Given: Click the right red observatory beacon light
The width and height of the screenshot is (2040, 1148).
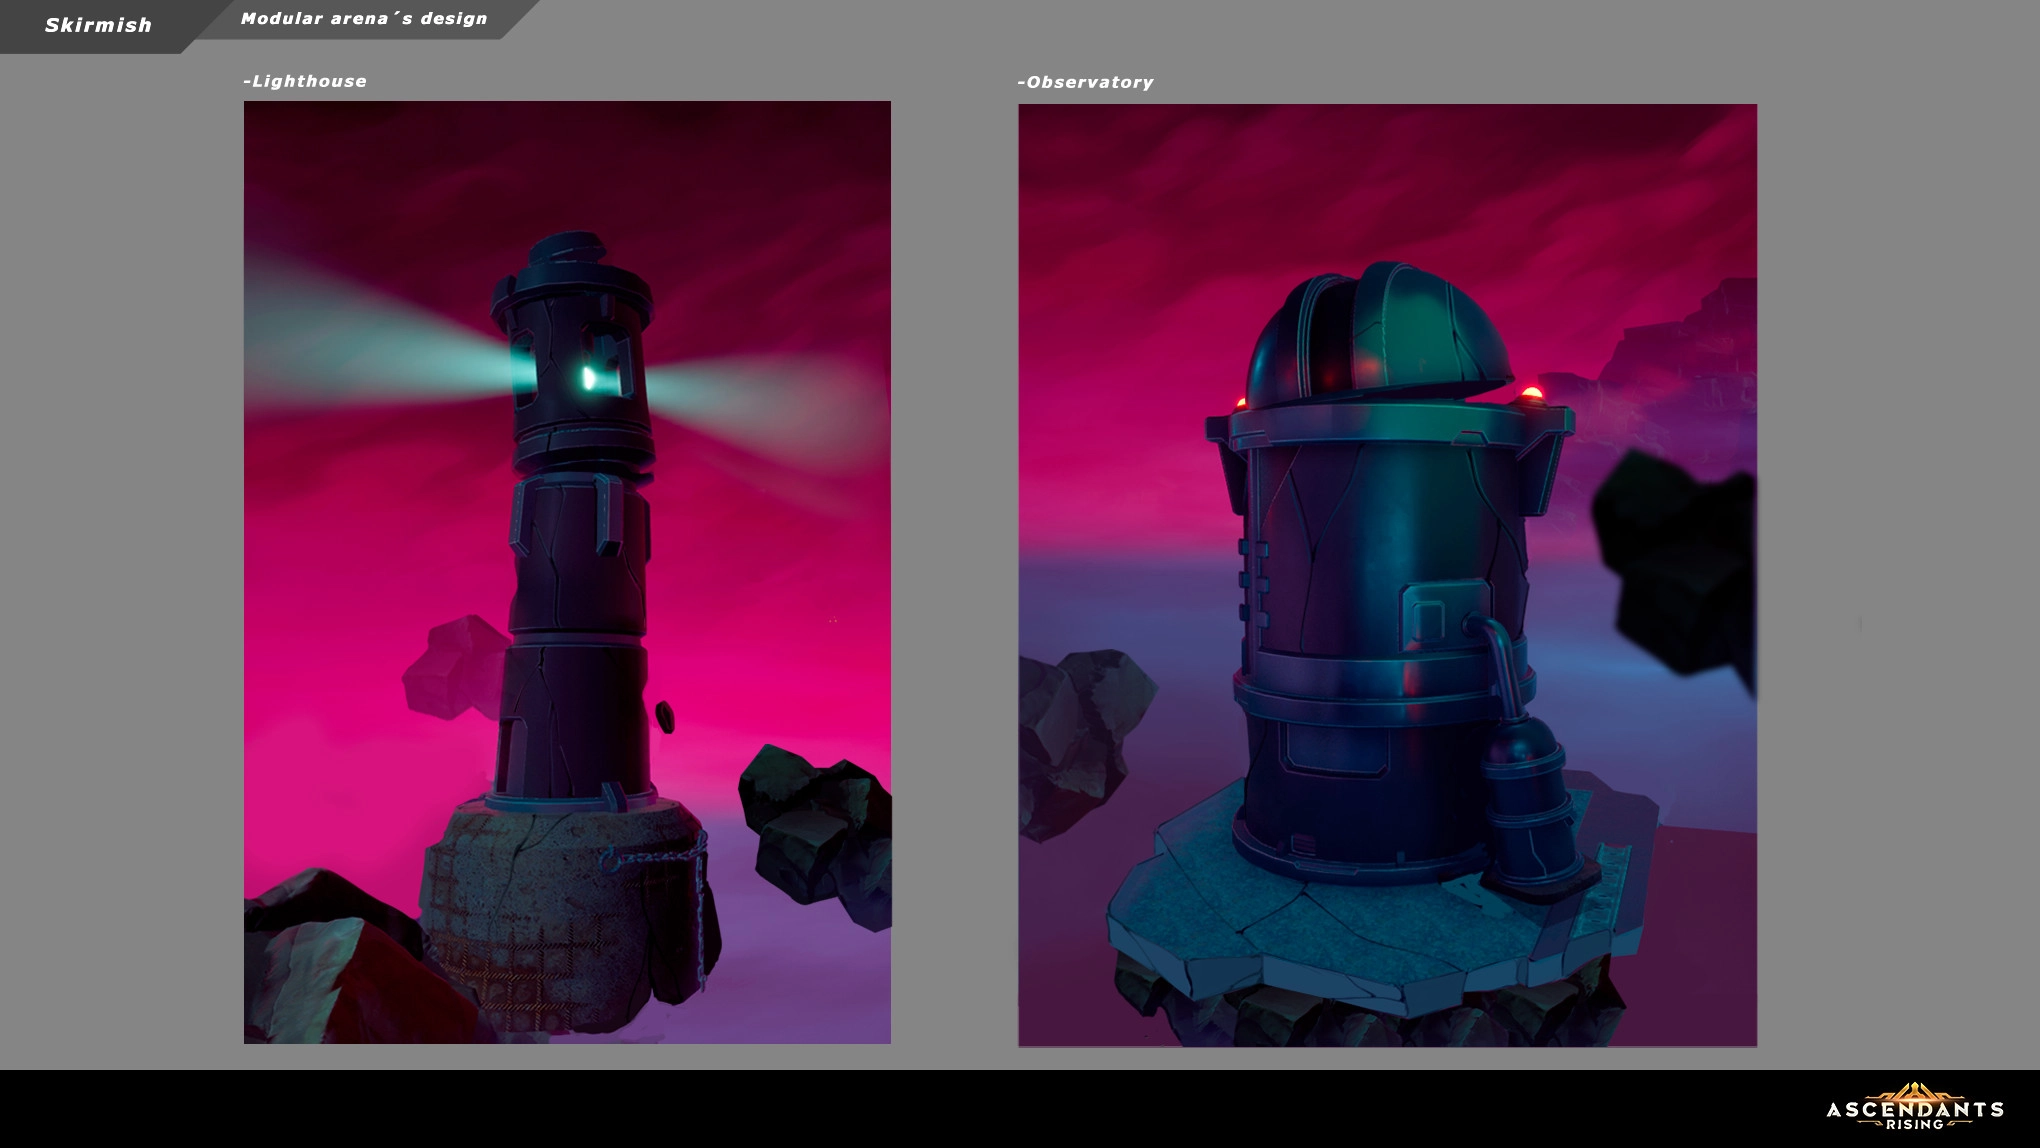Looking at the screenshot, I should 1531,393.
